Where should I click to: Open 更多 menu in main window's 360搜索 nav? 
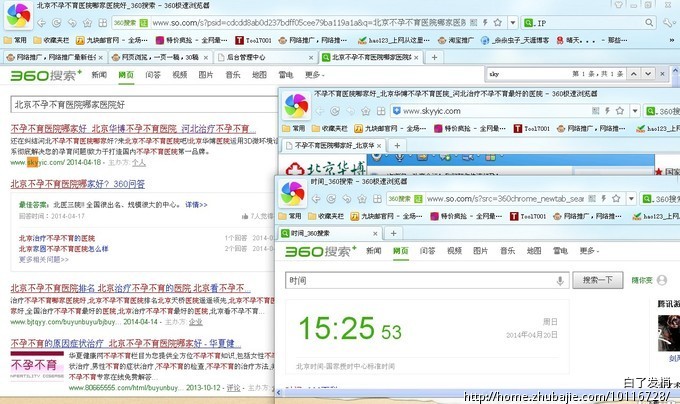(314, 75)
